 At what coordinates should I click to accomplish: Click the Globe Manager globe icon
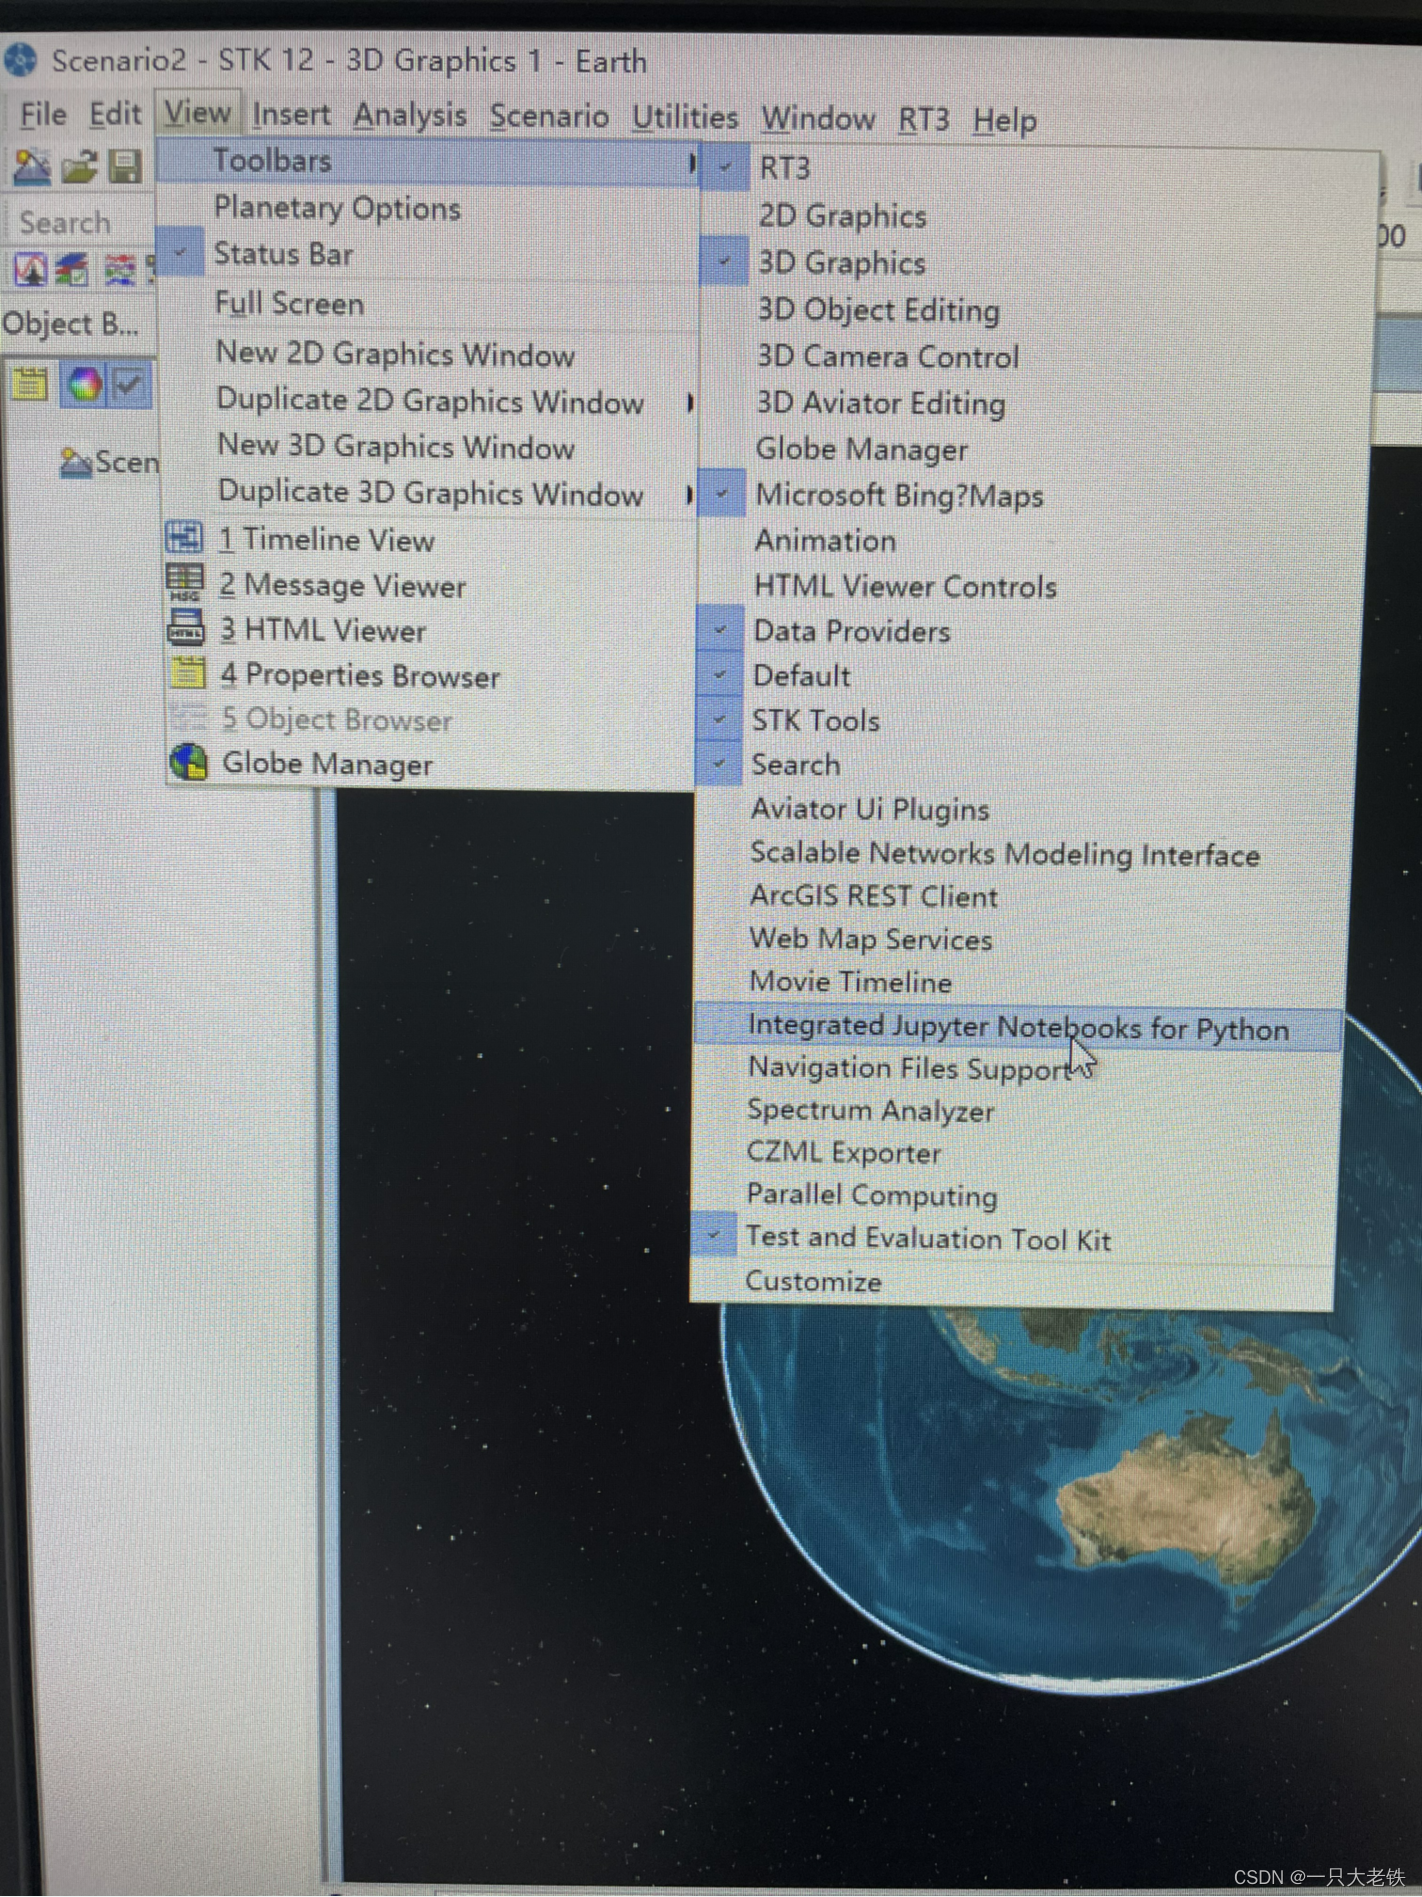click(x=188, y=763)
